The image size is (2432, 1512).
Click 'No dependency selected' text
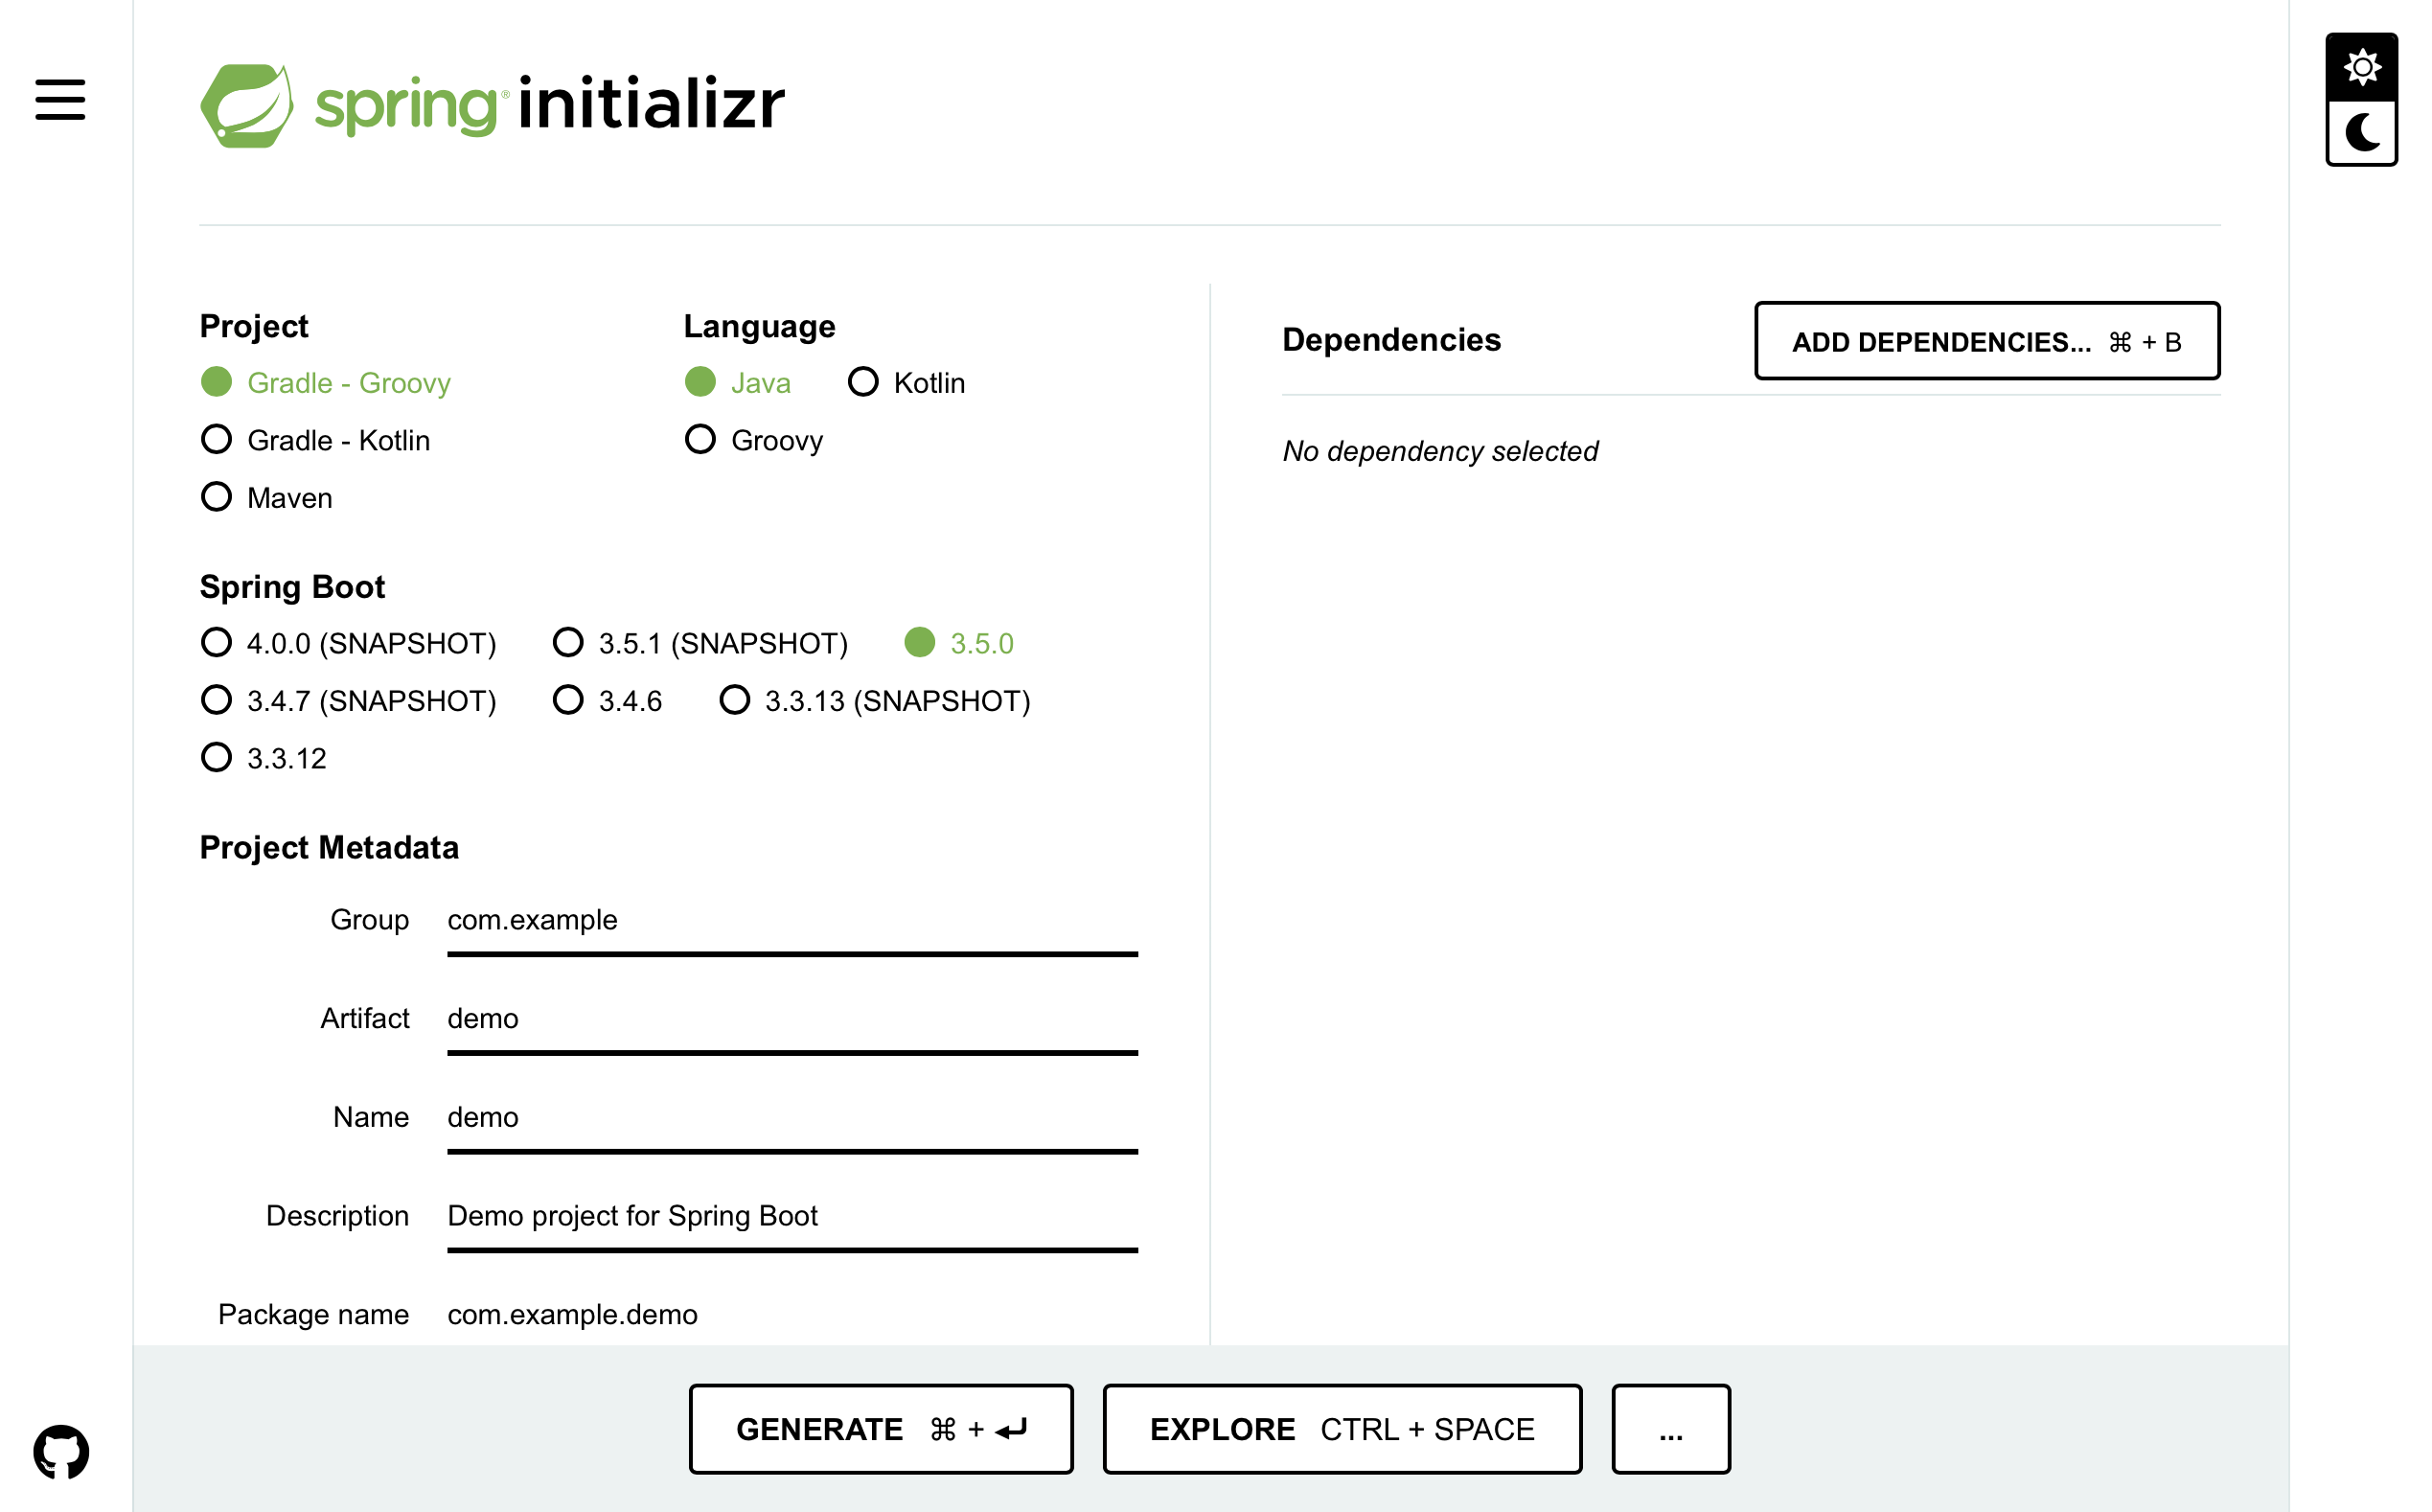(x=1440, y=451)
